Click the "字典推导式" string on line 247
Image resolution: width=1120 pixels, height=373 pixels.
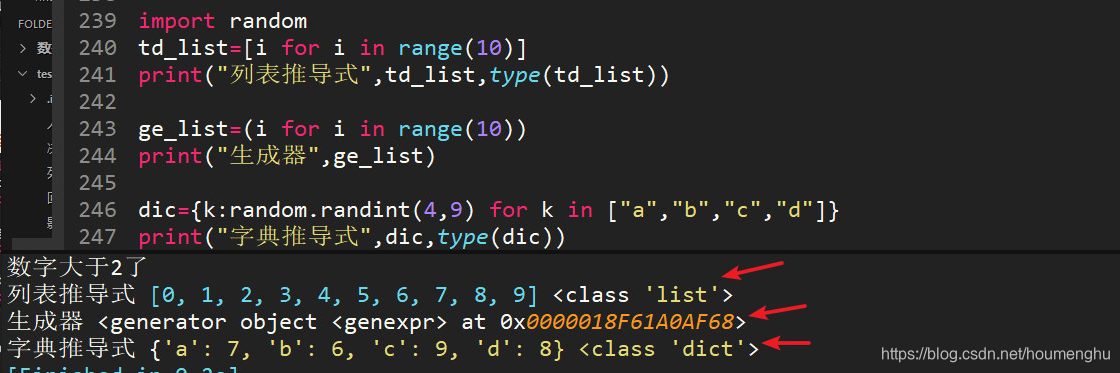[295, 237]
